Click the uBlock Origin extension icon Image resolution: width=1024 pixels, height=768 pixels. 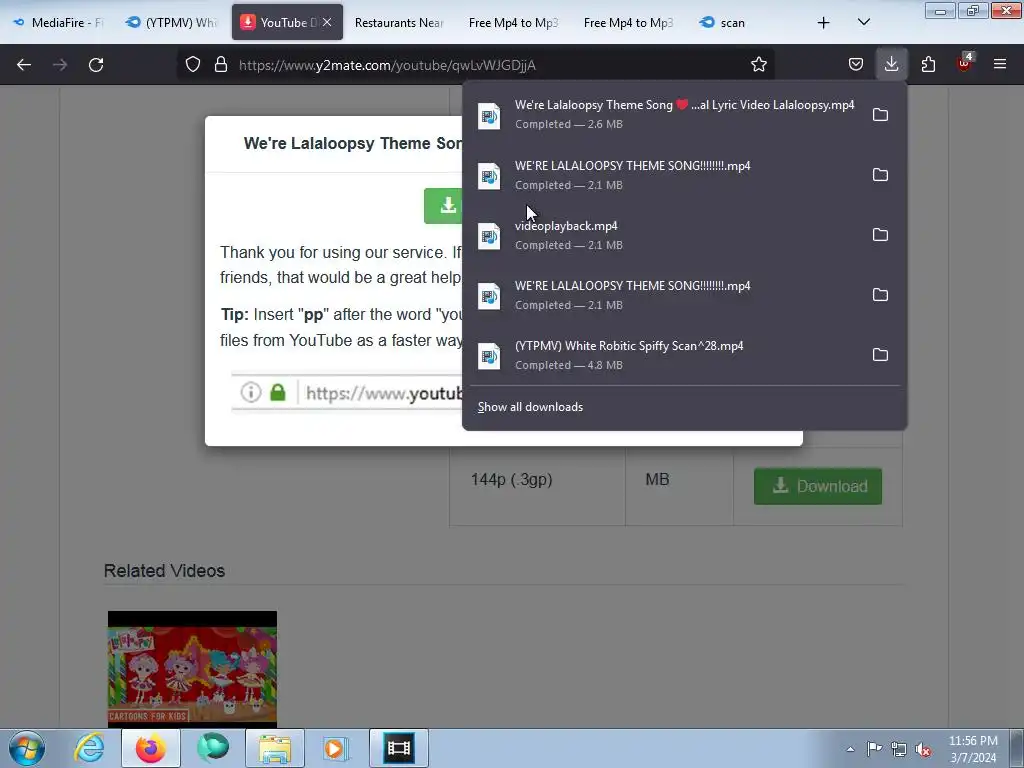[x=964, y=63]
